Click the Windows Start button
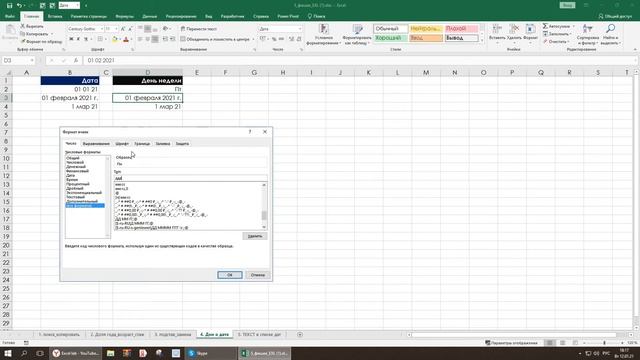 tap(8, 353)
